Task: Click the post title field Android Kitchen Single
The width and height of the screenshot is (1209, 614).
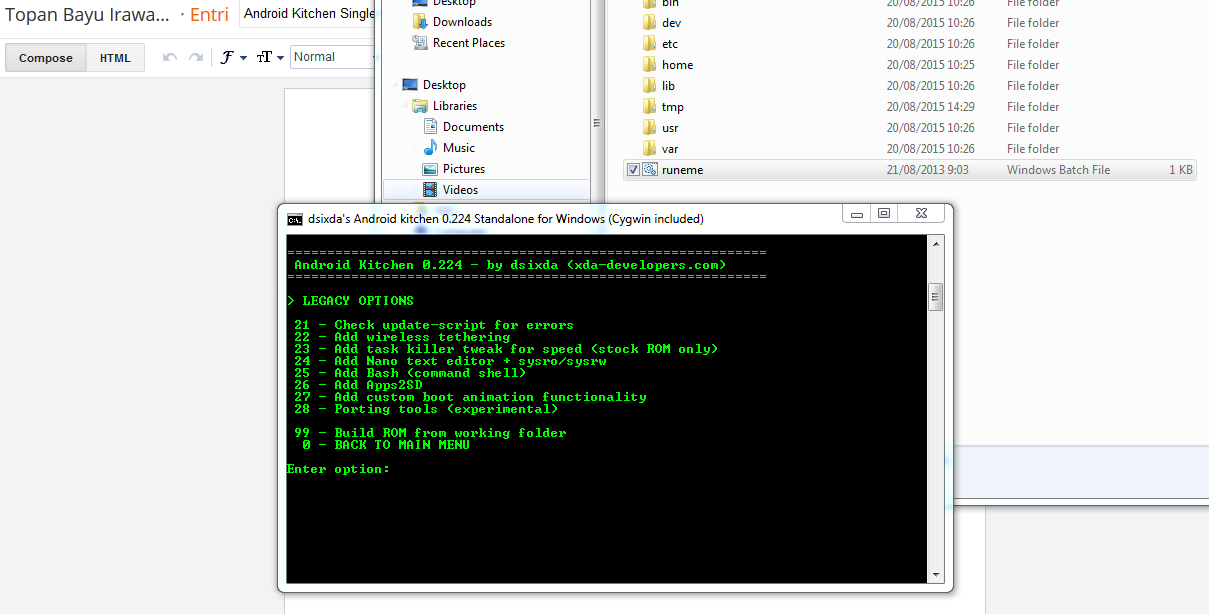Action: tap(309, 14)
